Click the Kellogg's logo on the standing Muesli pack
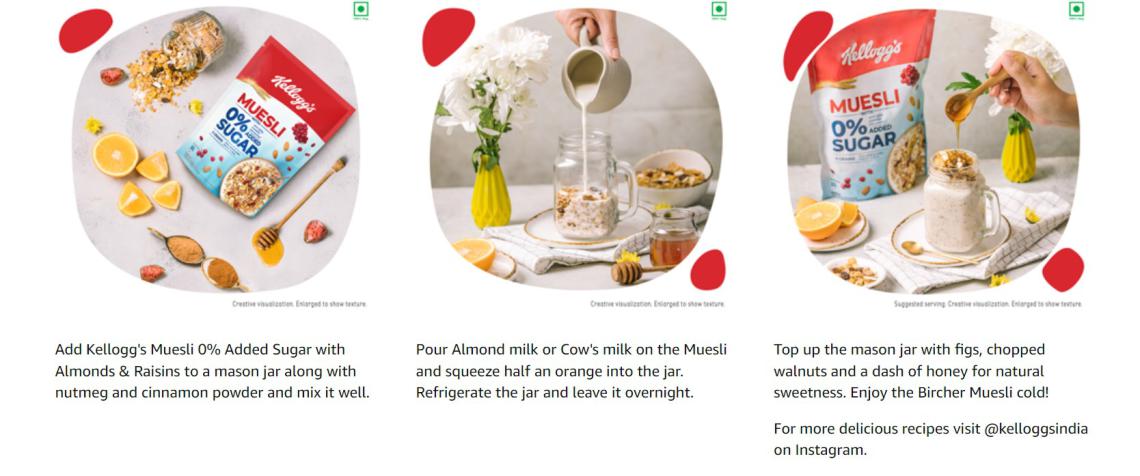Viewport: 1140px width, 476px height. [x=871, y=53]
